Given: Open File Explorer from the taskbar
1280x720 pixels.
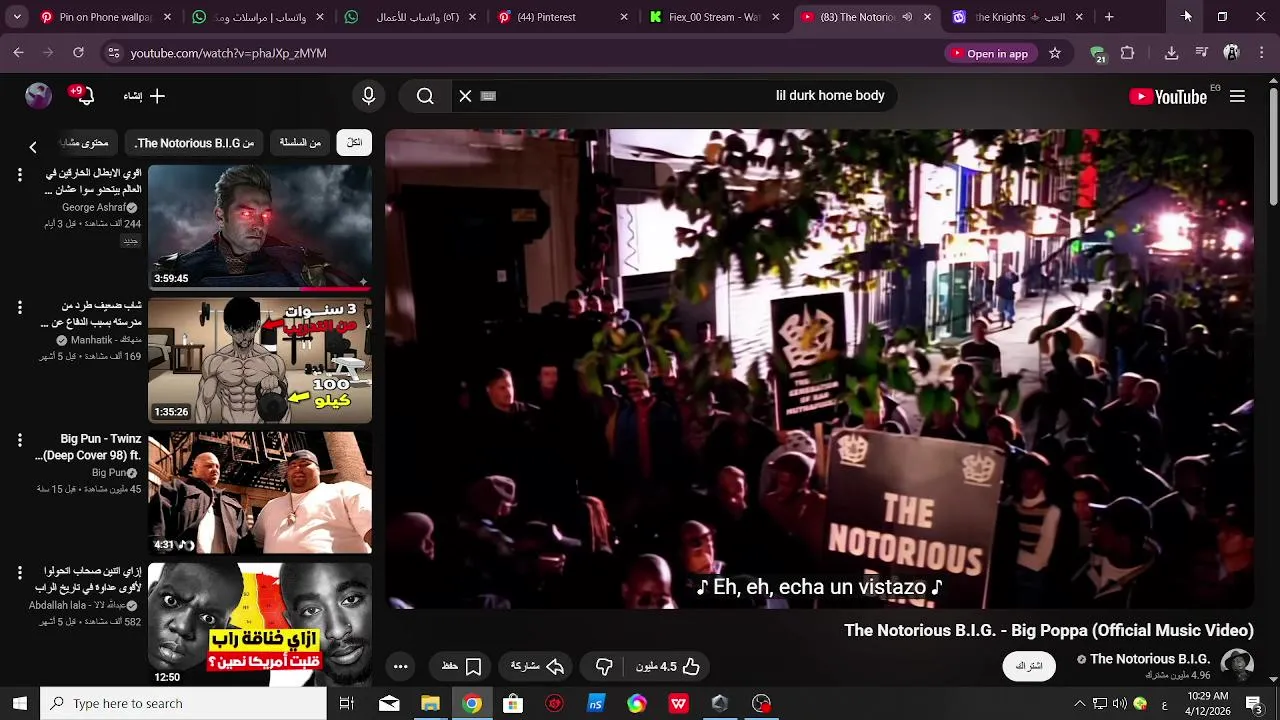Looking at the screenshot, I should [430, 703].
